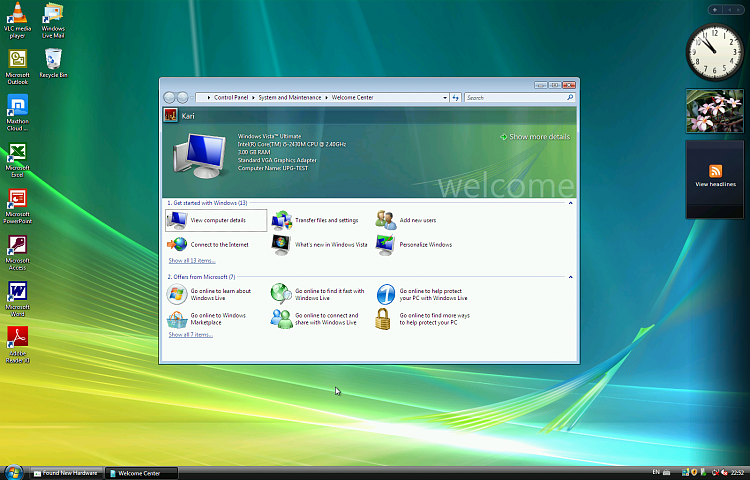Screen dimensions: 750x480
Task: Select the Microsoft Access desktop icon
Action: click(x=18, y=252)
